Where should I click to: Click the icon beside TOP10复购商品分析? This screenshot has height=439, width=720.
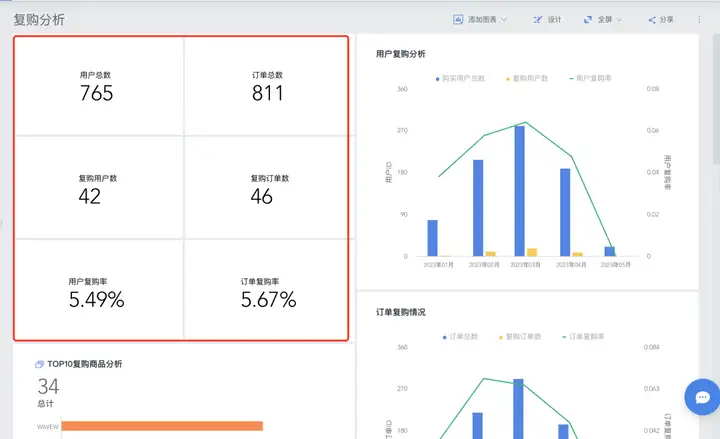(39, 364)
